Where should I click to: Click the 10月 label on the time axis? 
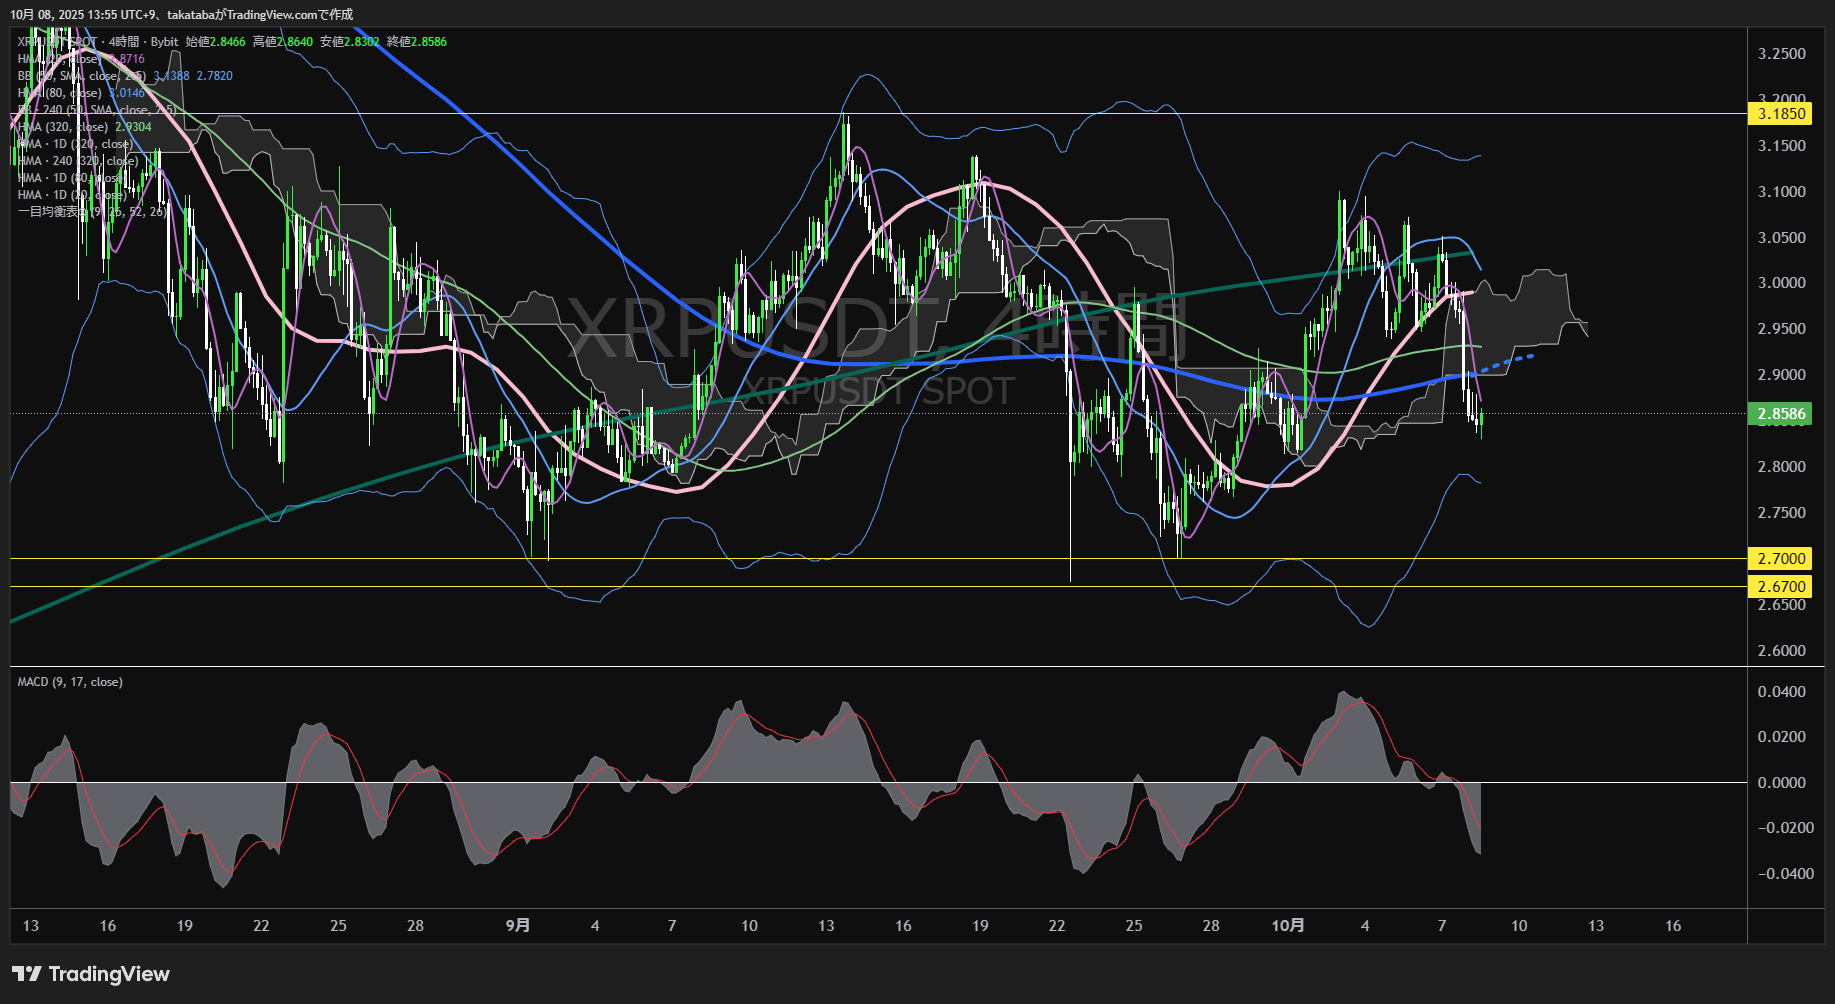[x=1288, y=926]
